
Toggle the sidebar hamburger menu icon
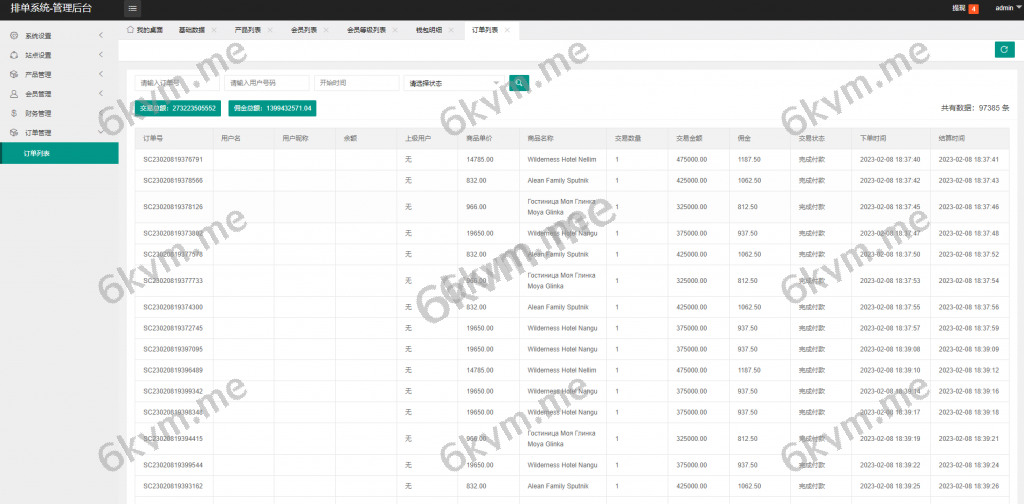(133, 8)
